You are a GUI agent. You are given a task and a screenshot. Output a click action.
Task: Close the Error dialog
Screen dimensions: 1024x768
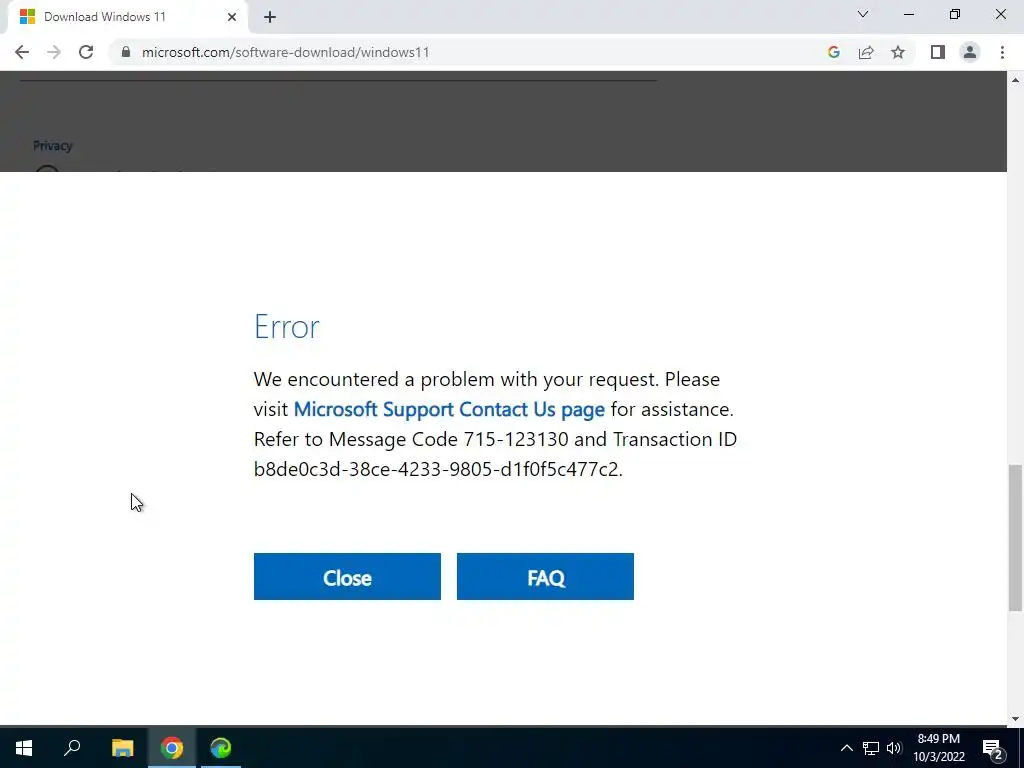347,577
